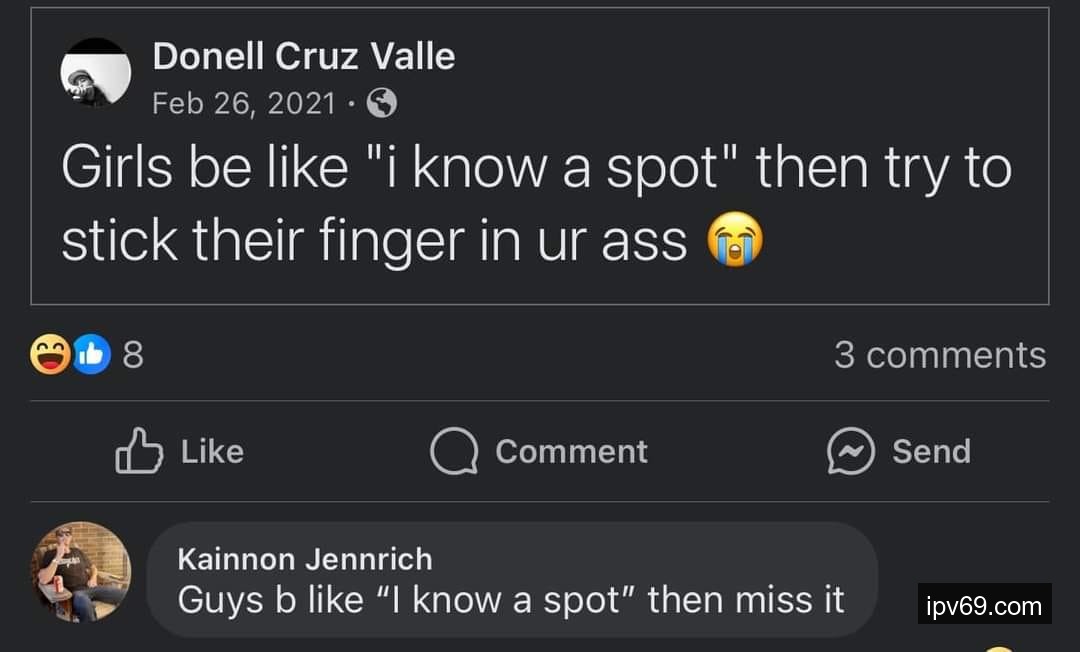Click the Messenger Send icon

pos(851,451)
